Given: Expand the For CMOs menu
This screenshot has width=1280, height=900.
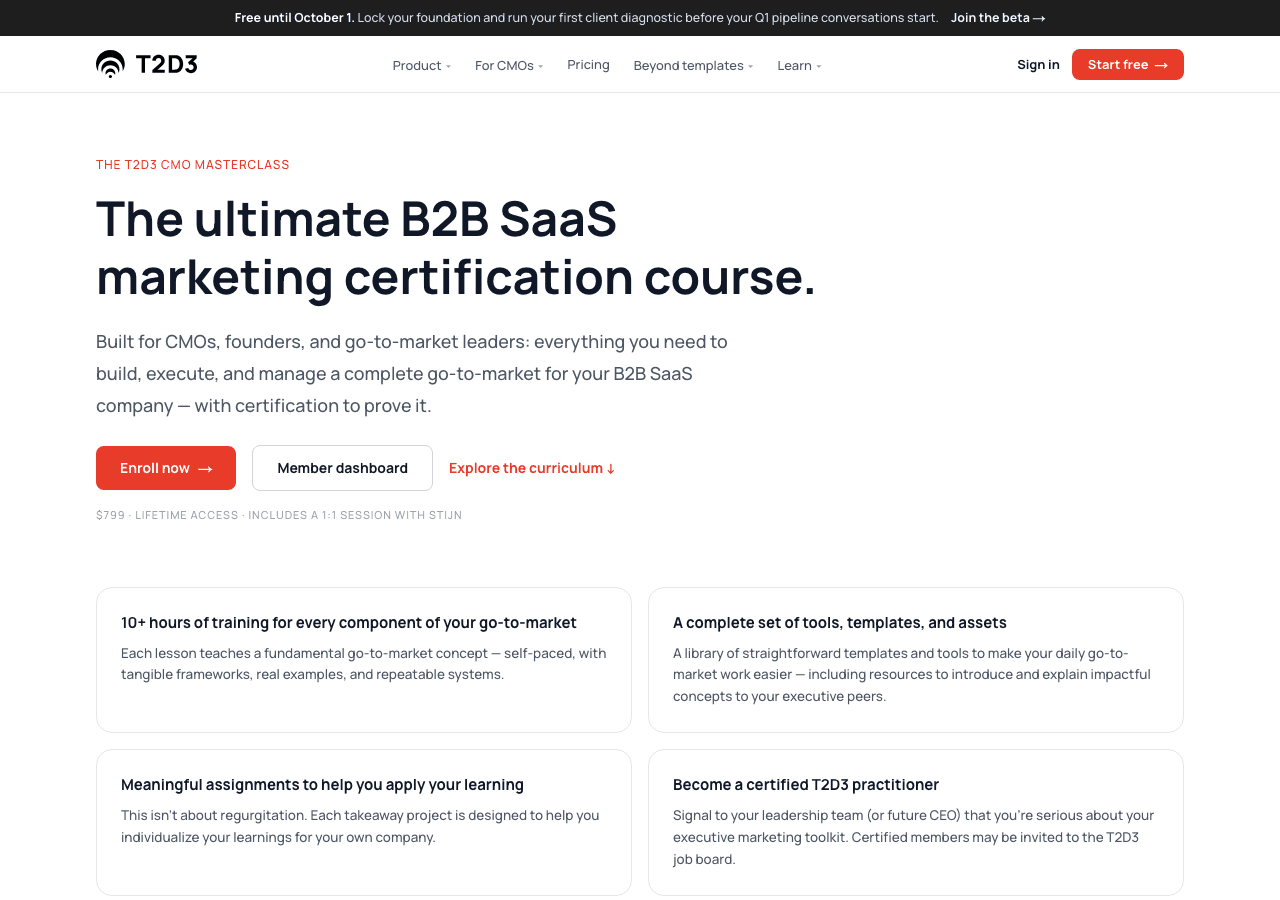Looking at the screenshot, I should click(509, 65).
